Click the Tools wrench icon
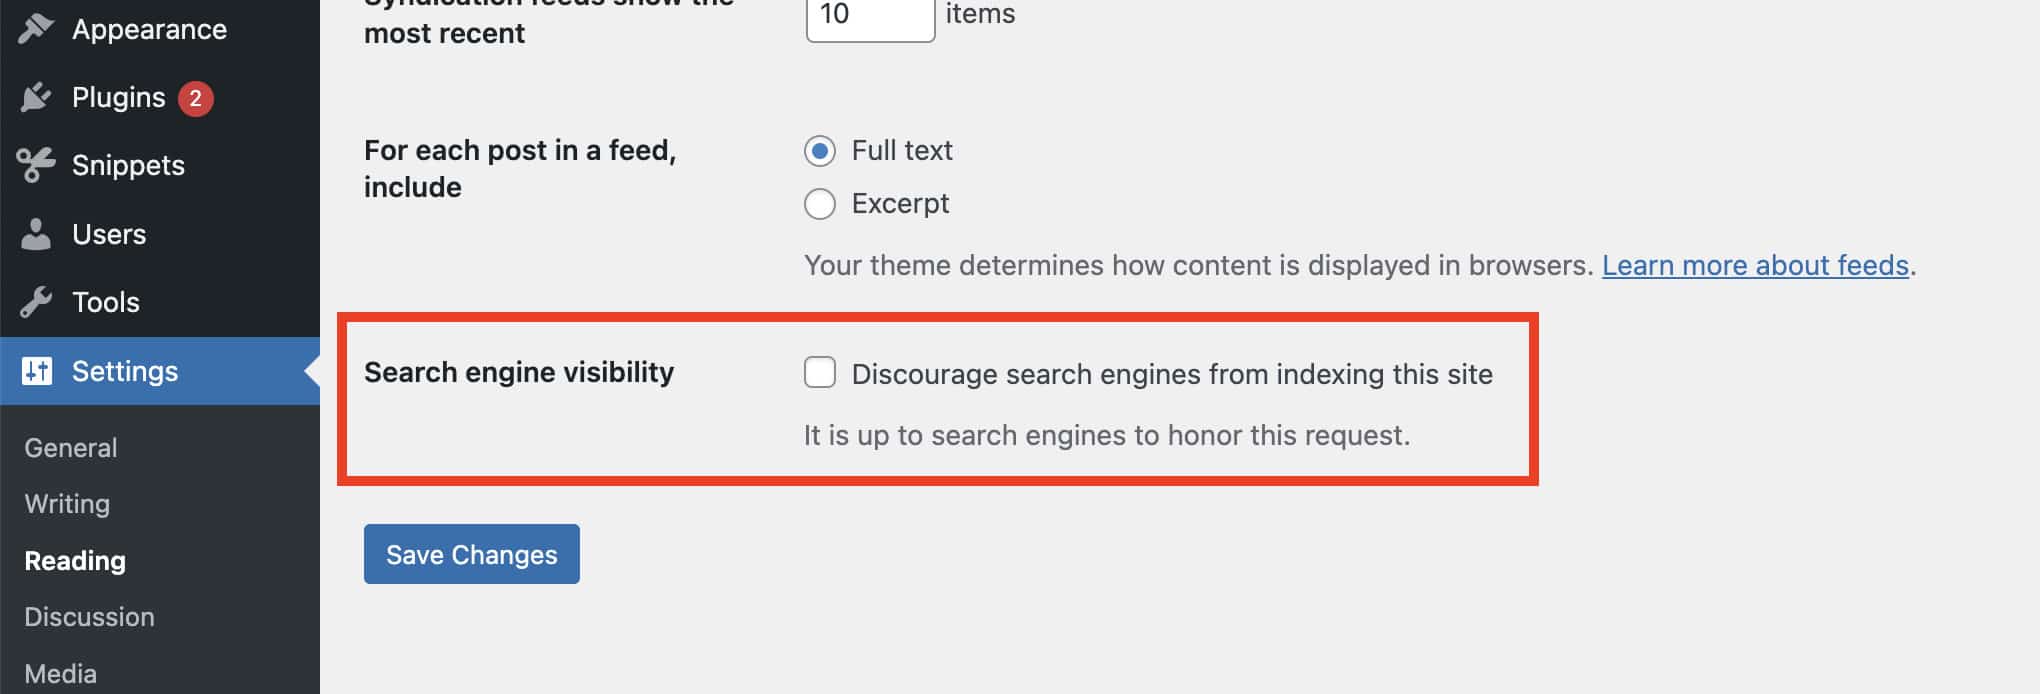 pyautogui.click(x=36, y=302)
